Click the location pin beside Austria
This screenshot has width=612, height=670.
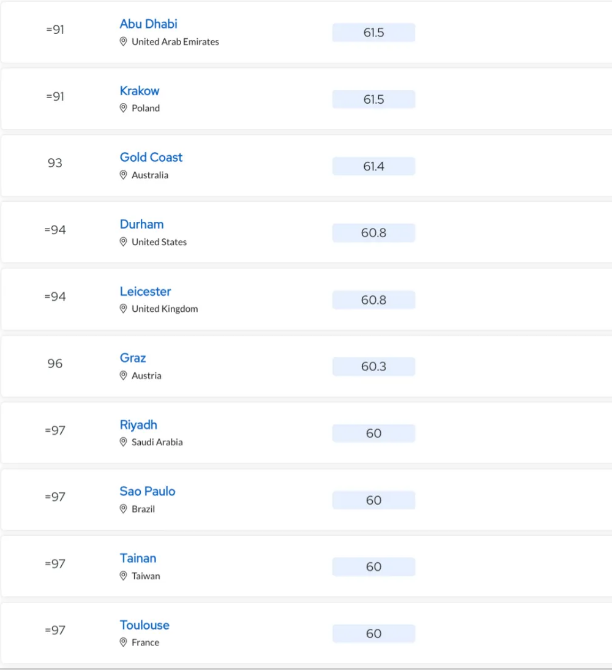(123, 376)
